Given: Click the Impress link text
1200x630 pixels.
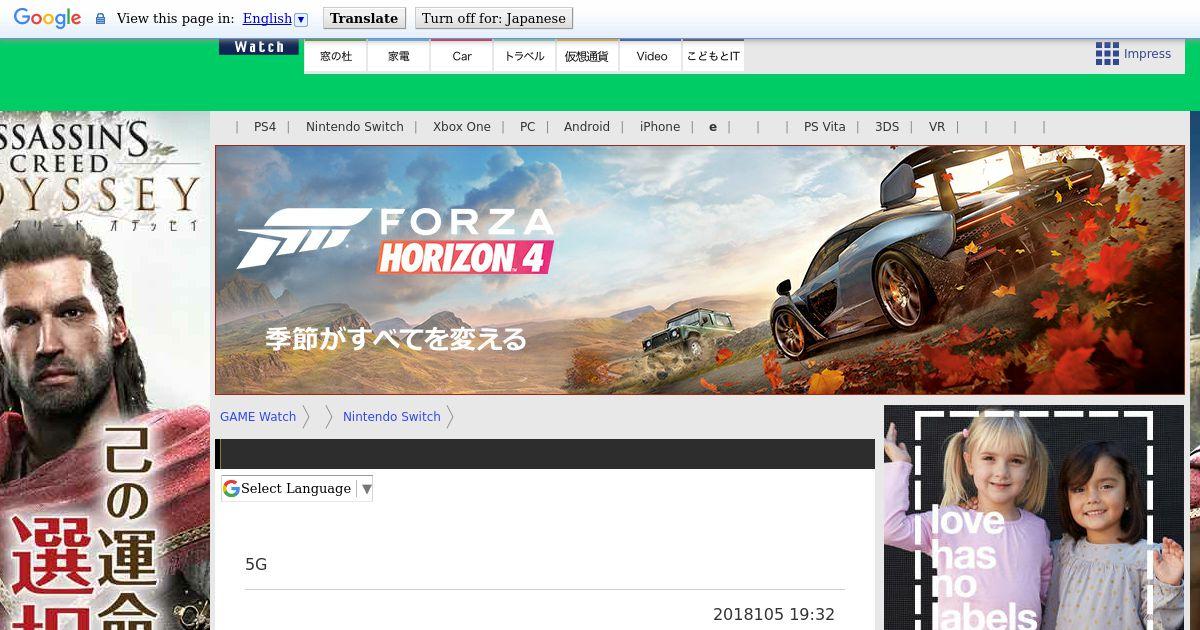Looking at the screenshot, I should [x=1147, y=54].
